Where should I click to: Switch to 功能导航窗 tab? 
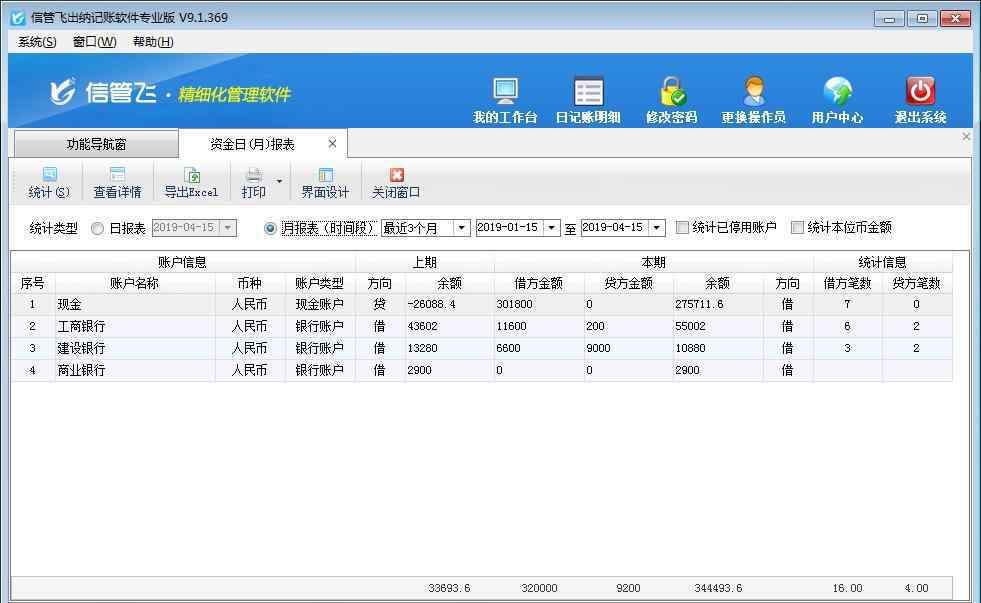(96, 144)
